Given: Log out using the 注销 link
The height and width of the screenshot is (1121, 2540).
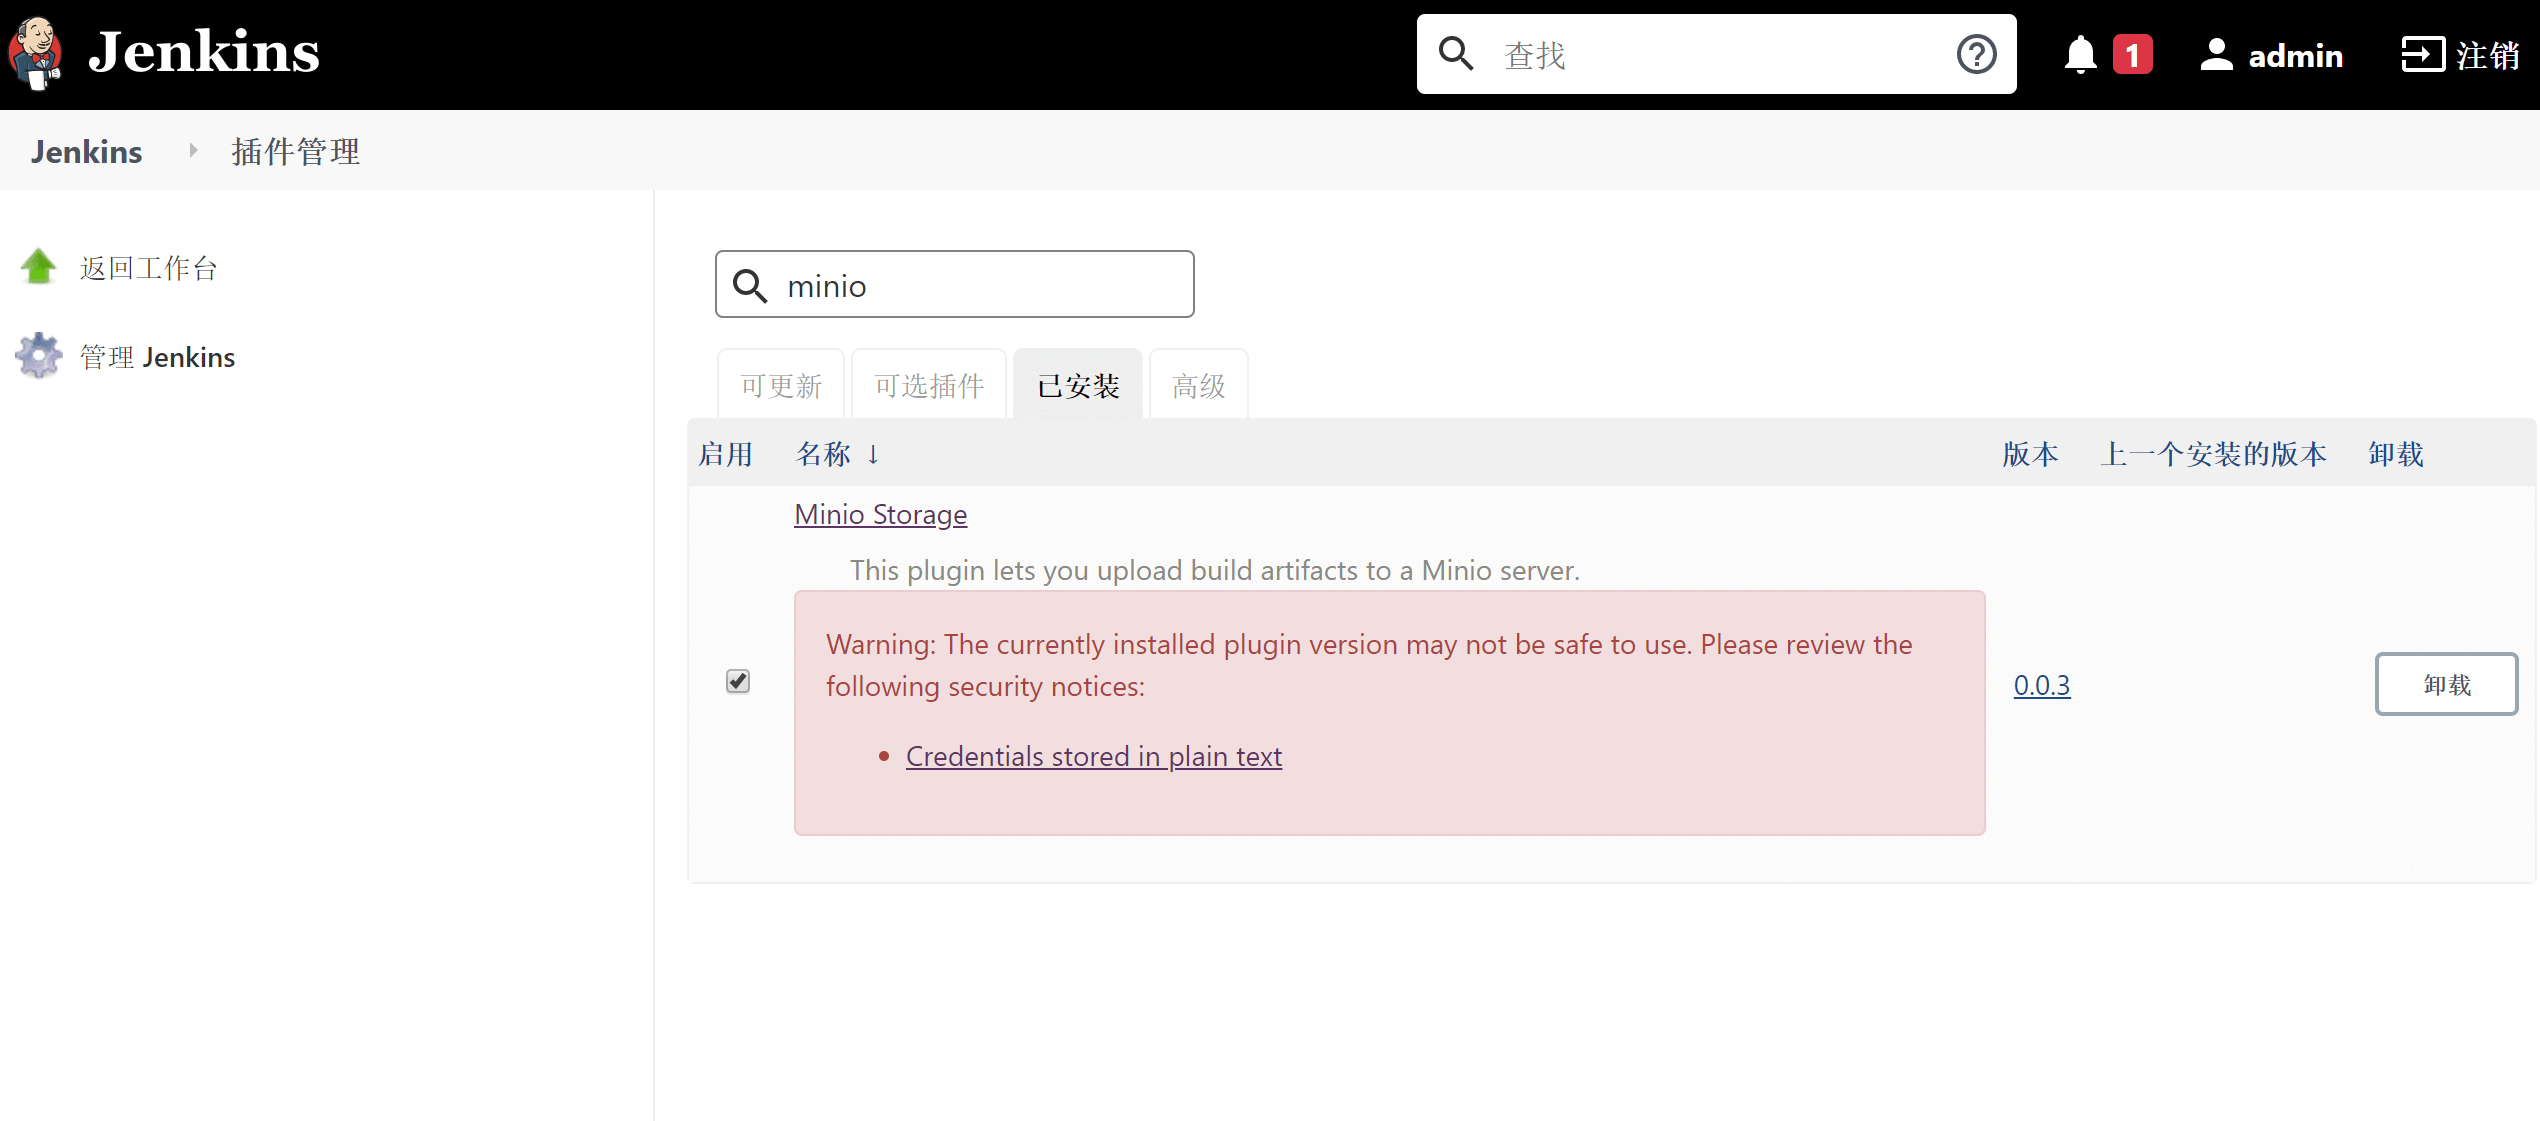Looking at the screenshot, I should (x=2460, y=55).
